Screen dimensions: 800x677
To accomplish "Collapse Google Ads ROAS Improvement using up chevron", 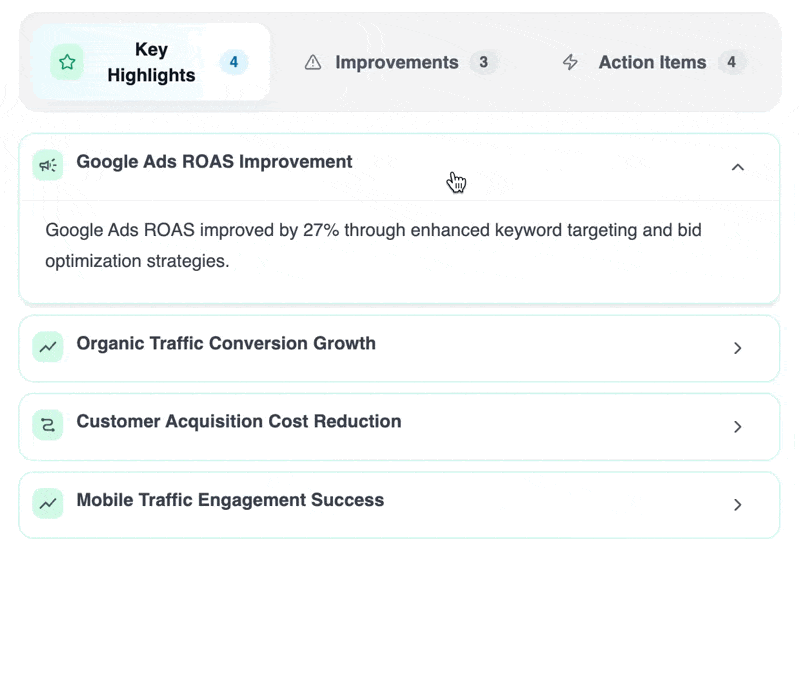I will pos(737,167).
